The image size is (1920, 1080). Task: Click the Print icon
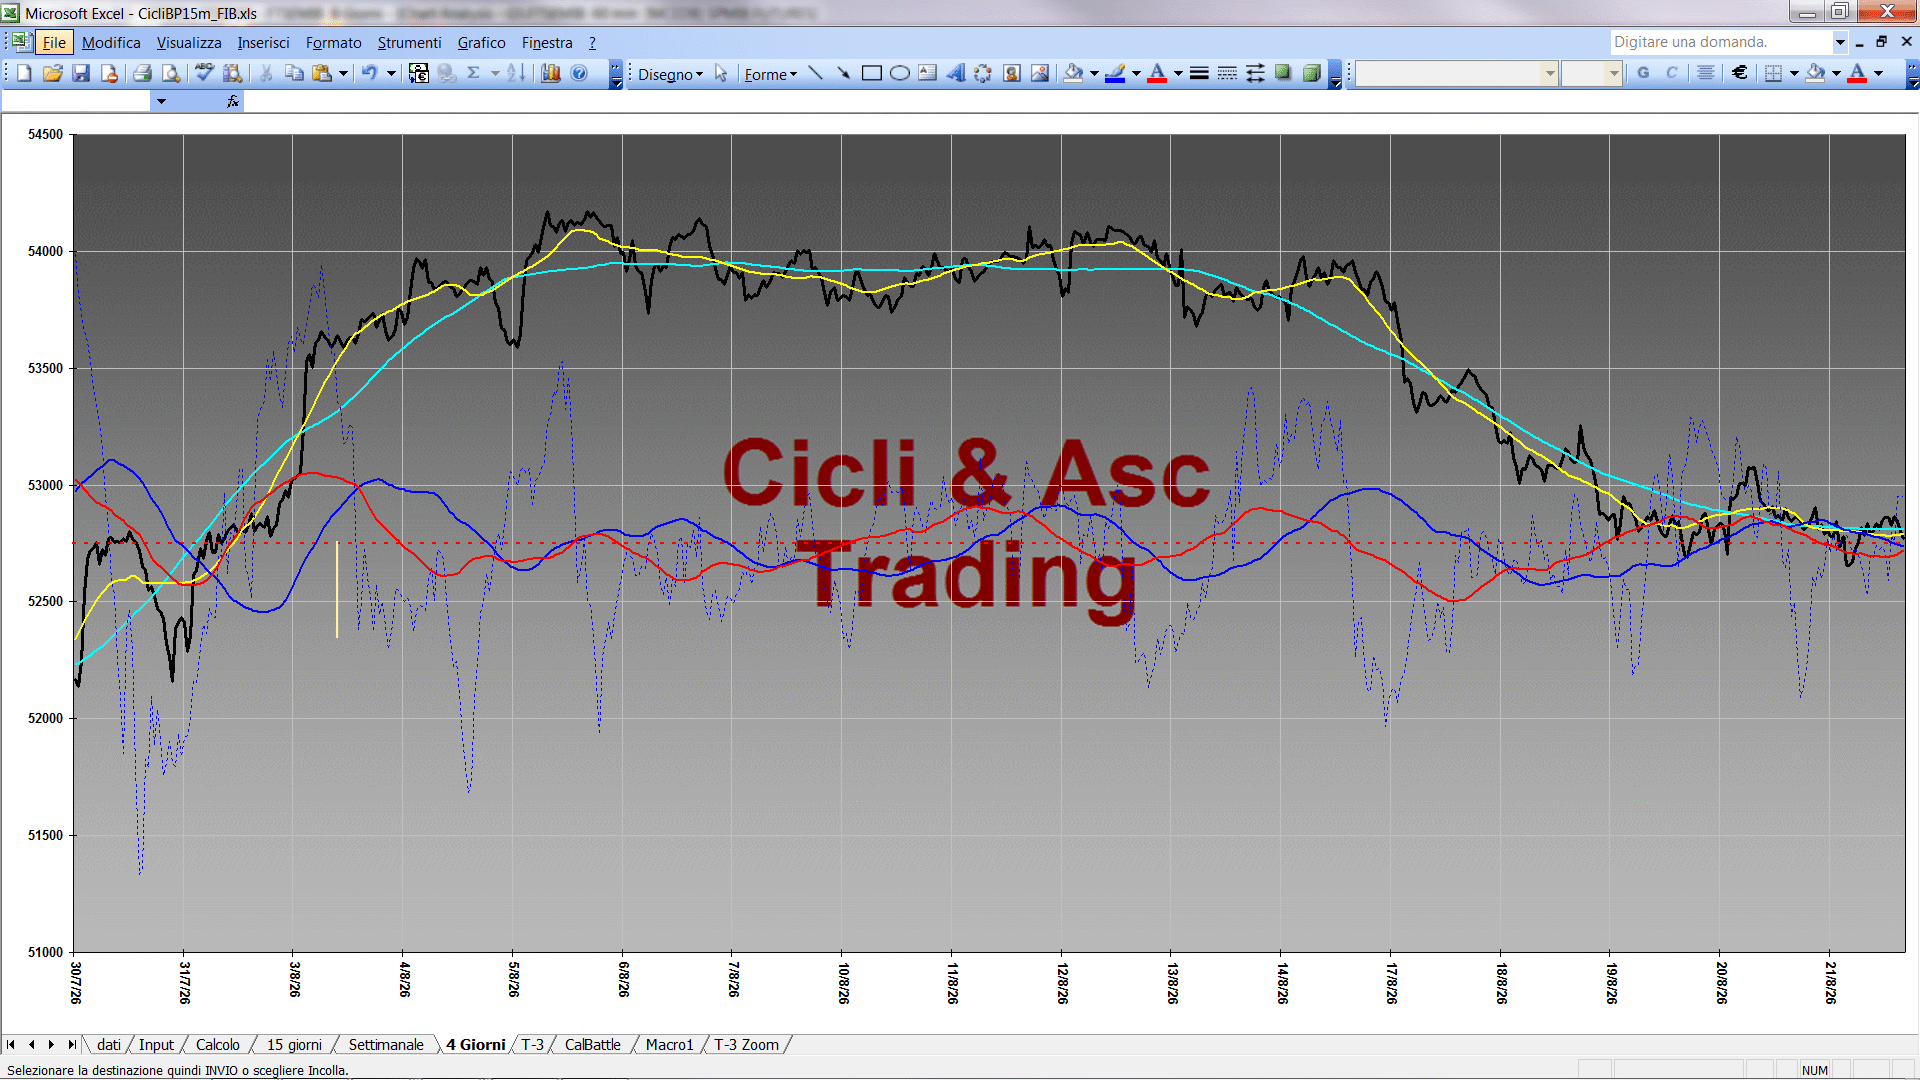point(142,73)
